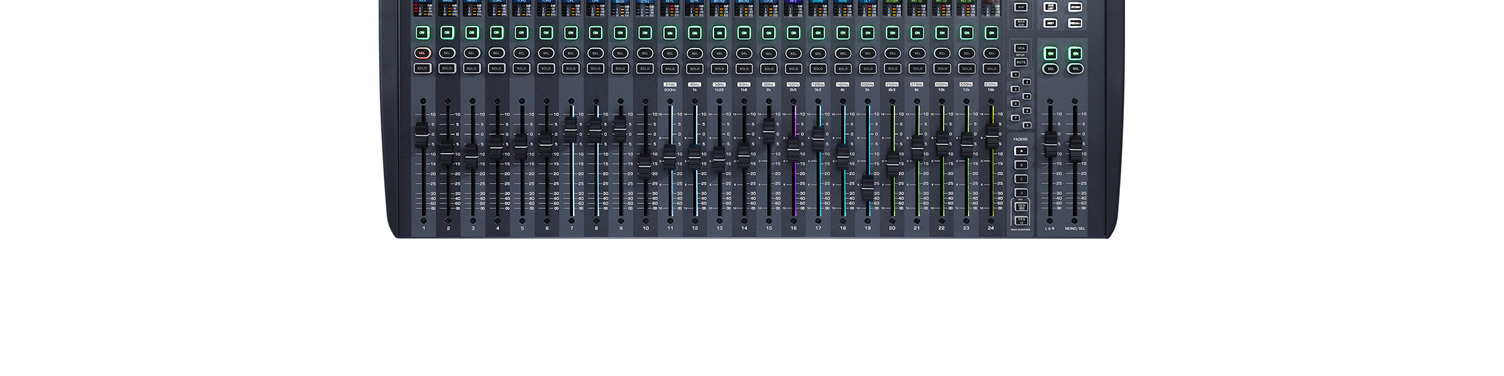The width and height of the screenshot is (1504, 376).
Task: Click the channel 4 fader cap
Action: pos(496,147)
